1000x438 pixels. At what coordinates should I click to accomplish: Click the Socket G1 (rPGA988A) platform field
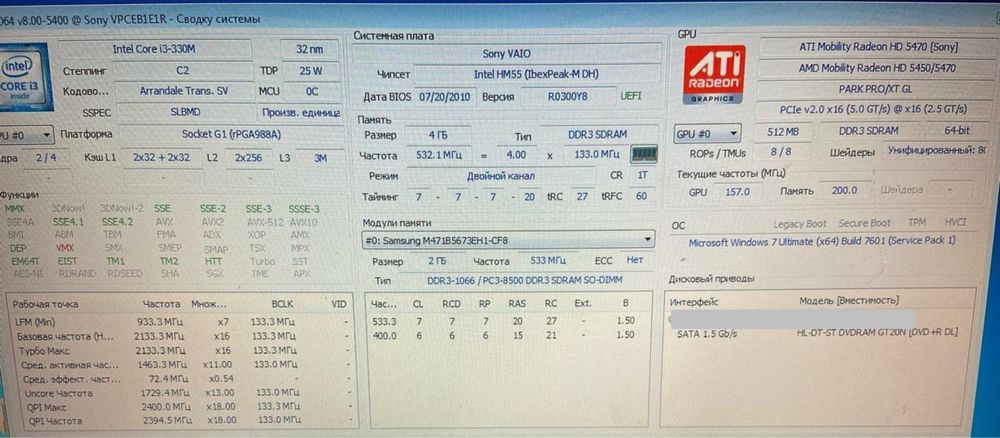[231, 134]
